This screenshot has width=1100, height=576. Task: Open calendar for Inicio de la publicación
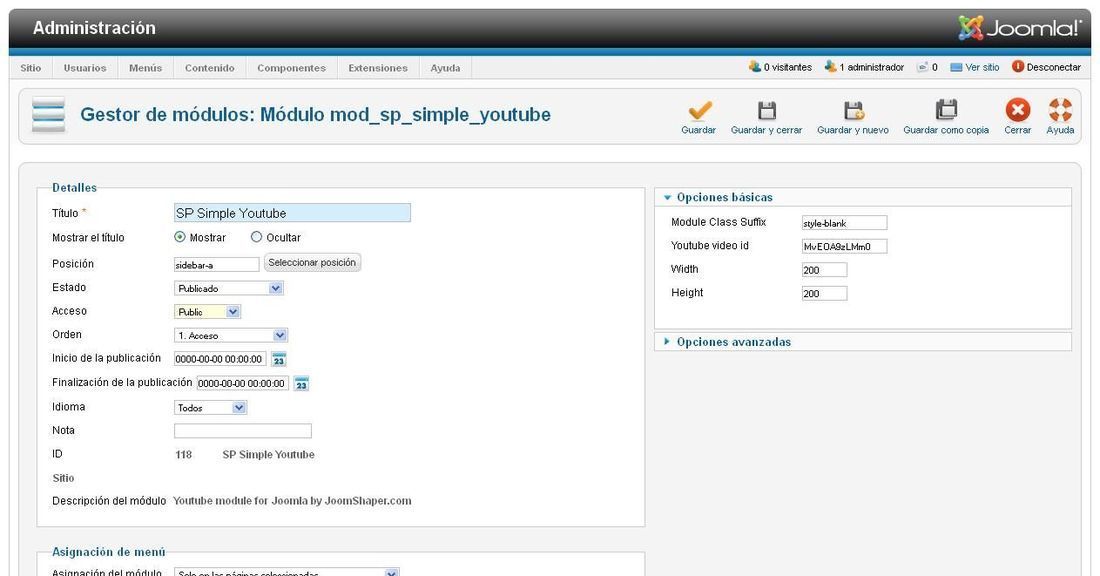[x=279, y=359]
